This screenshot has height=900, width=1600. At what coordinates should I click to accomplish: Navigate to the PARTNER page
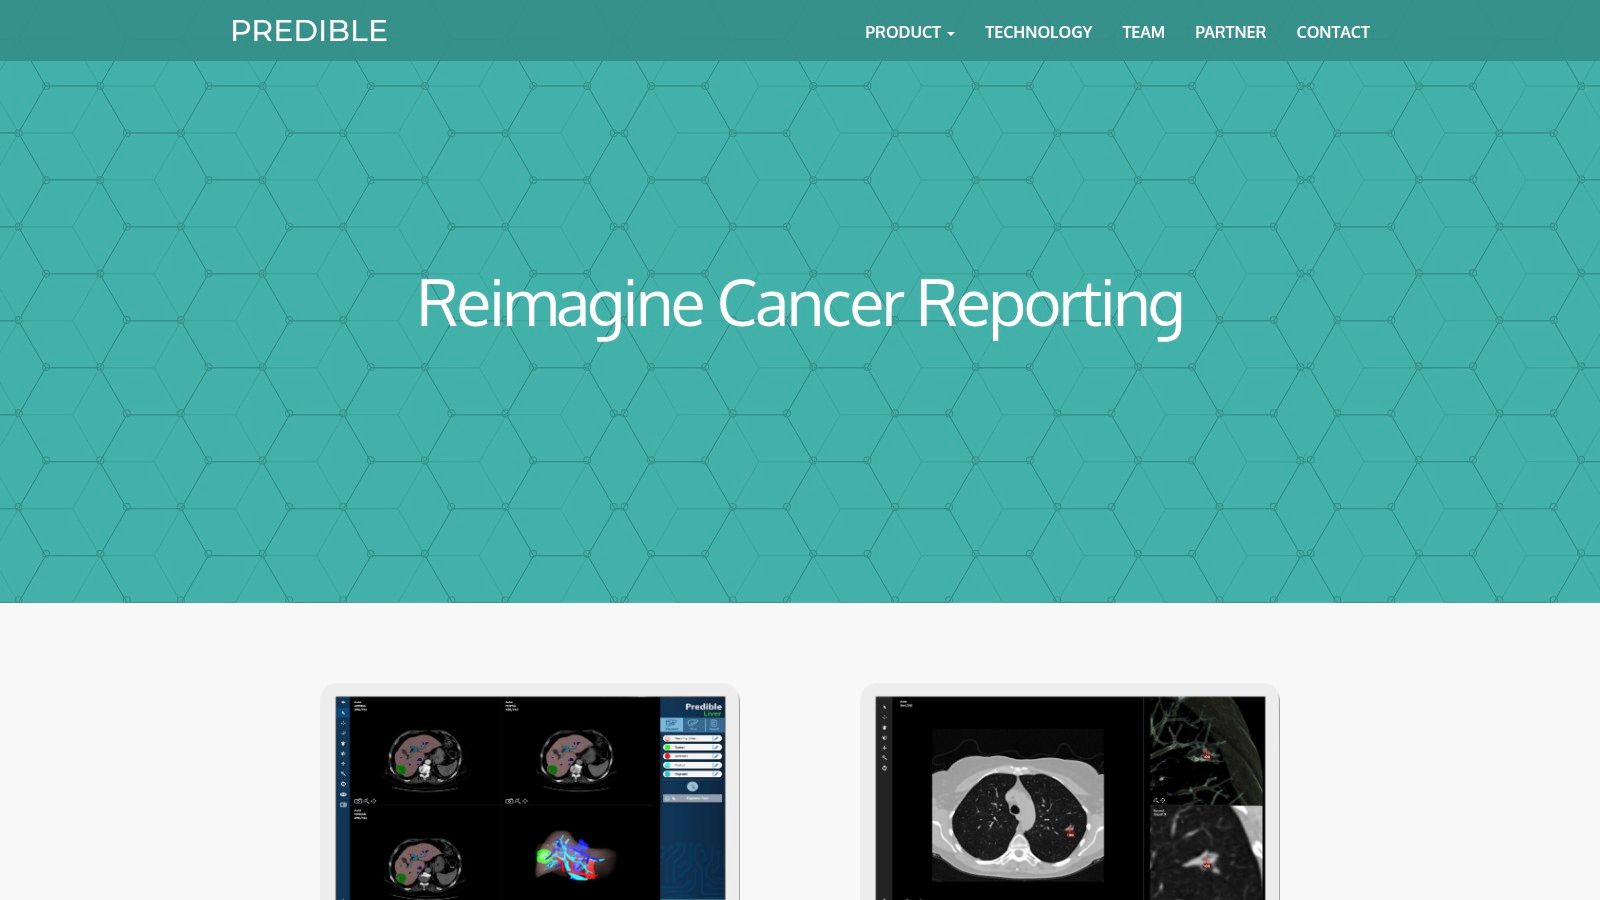1230,32
